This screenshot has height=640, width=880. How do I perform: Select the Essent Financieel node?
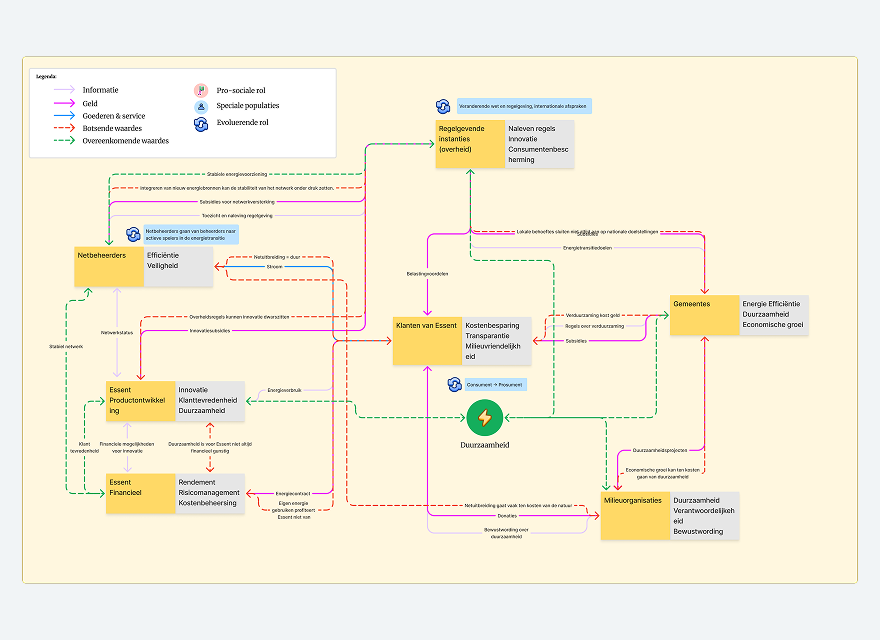click(141, 493)
